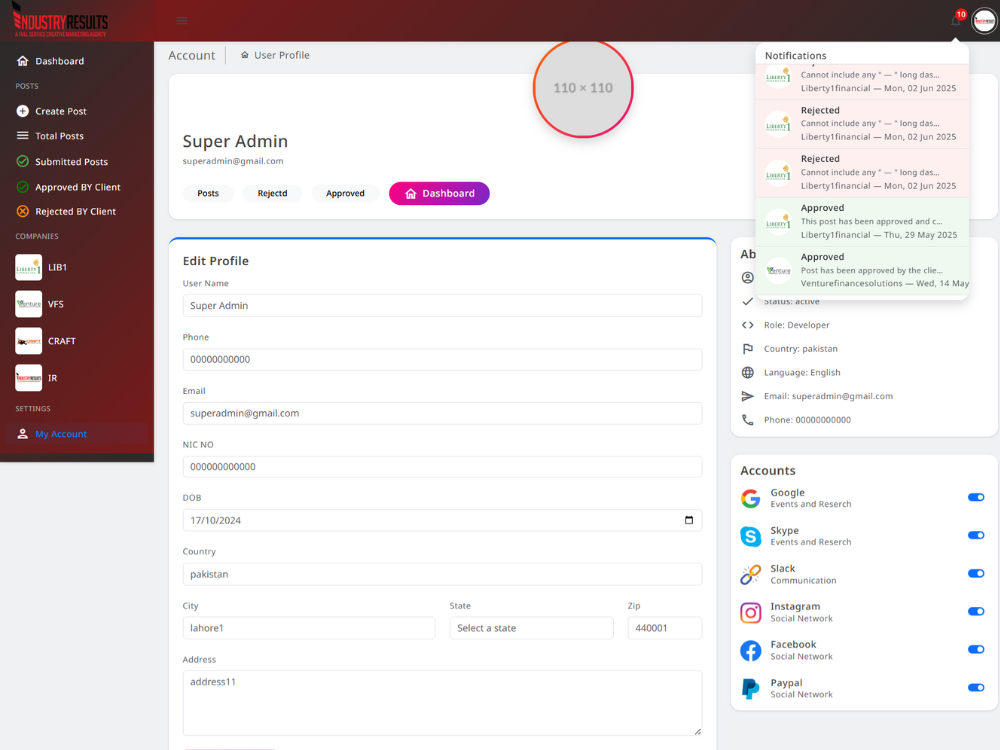Click the text Language: English
The width and height of the screenshot is (1000, 750).
tap(802, 372)
